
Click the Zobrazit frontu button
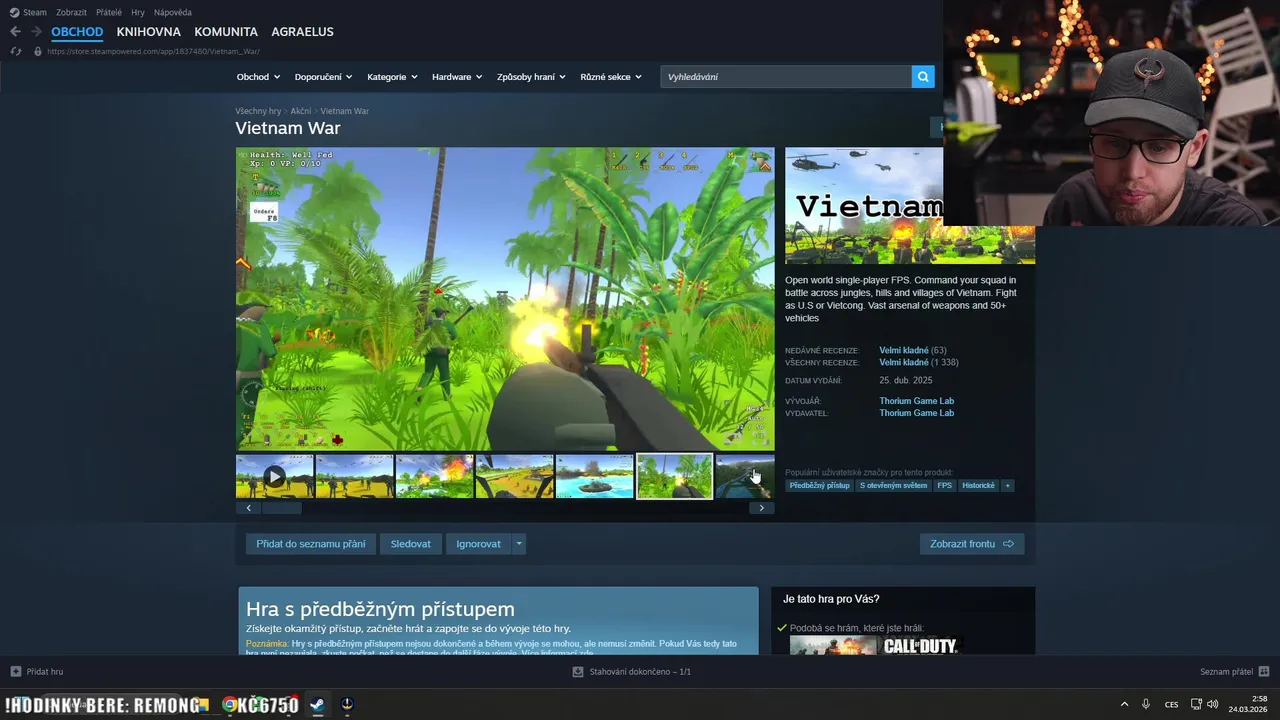pyautogui.click(x=972, y=544)
